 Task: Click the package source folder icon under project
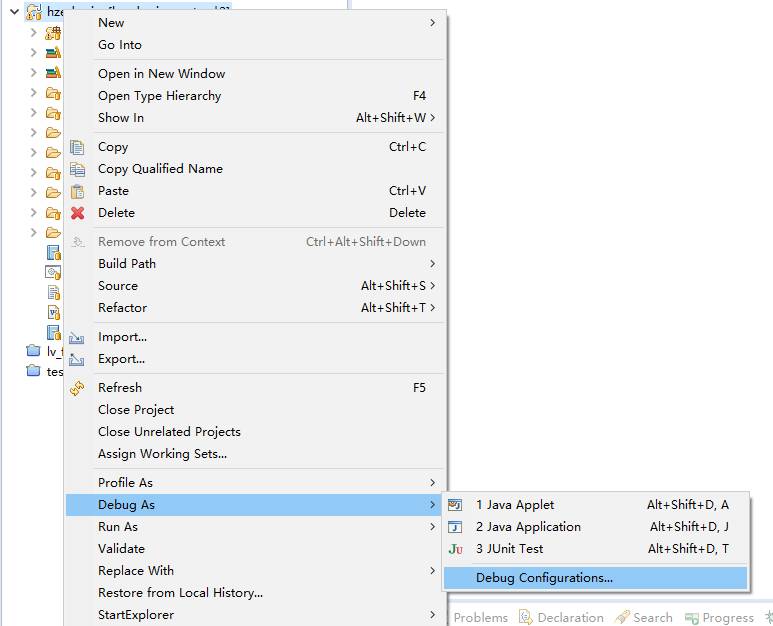click(x=53, y=33)
